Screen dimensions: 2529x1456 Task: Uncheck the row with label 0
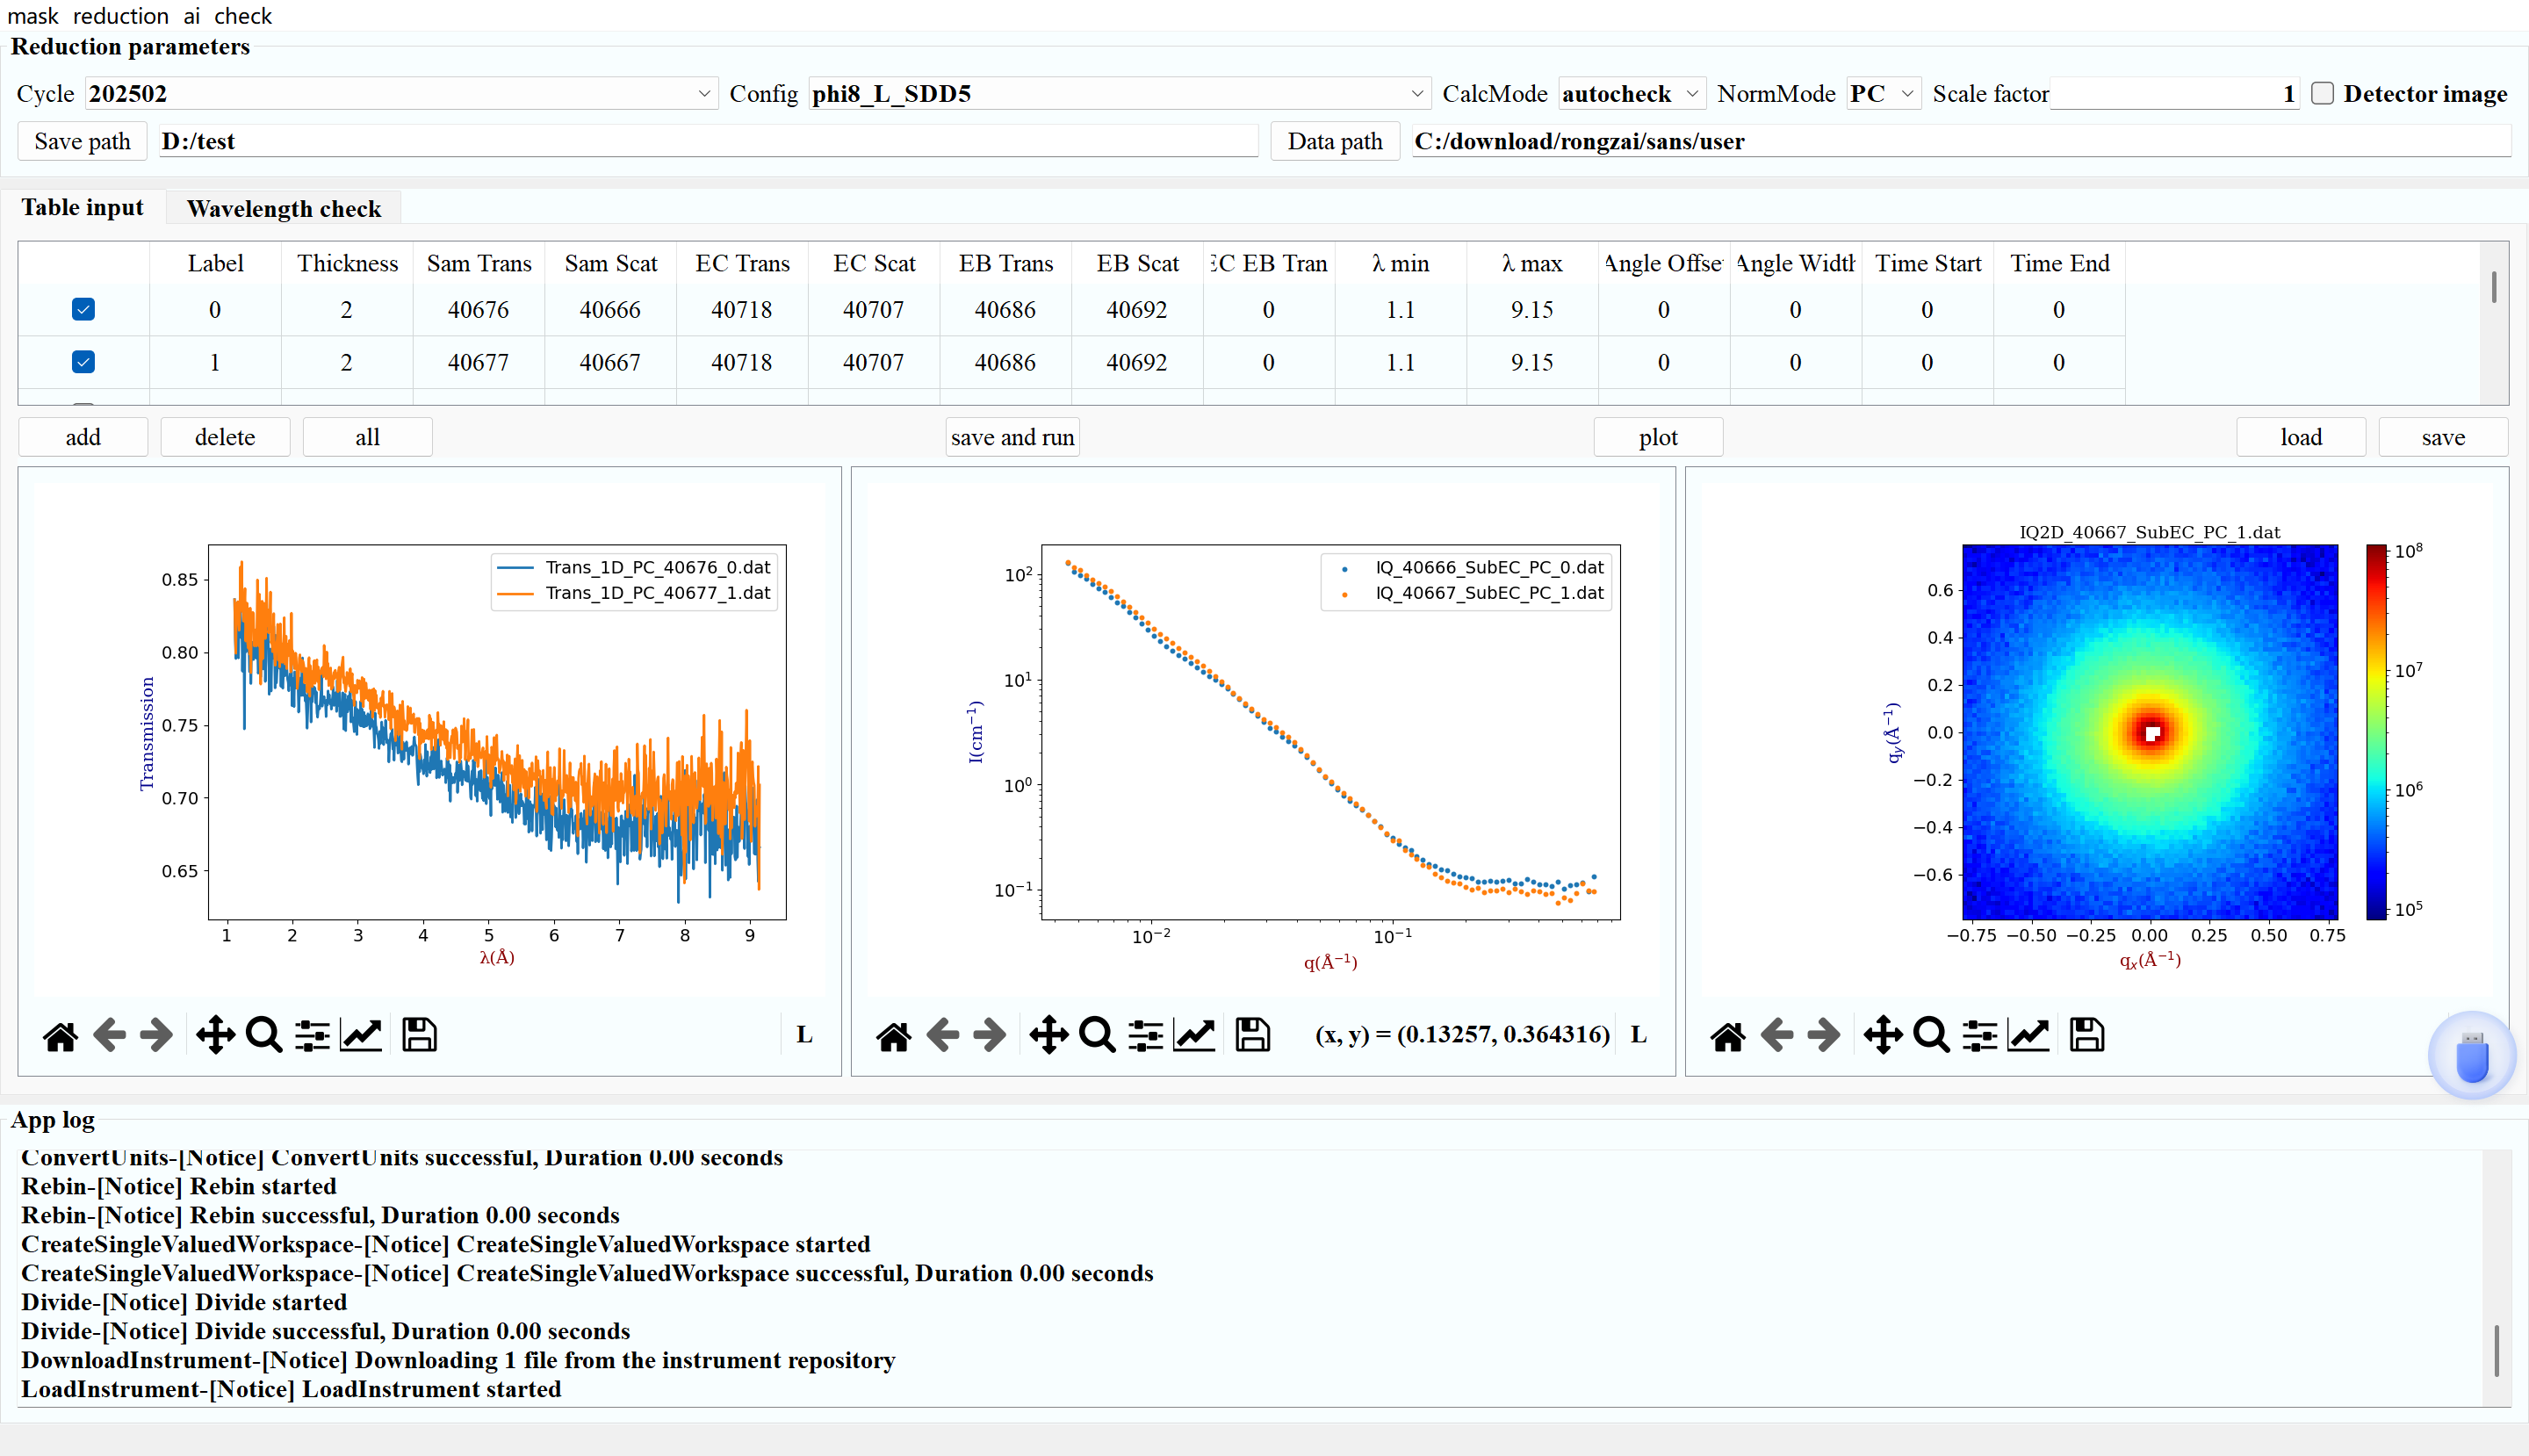(84, 310)
